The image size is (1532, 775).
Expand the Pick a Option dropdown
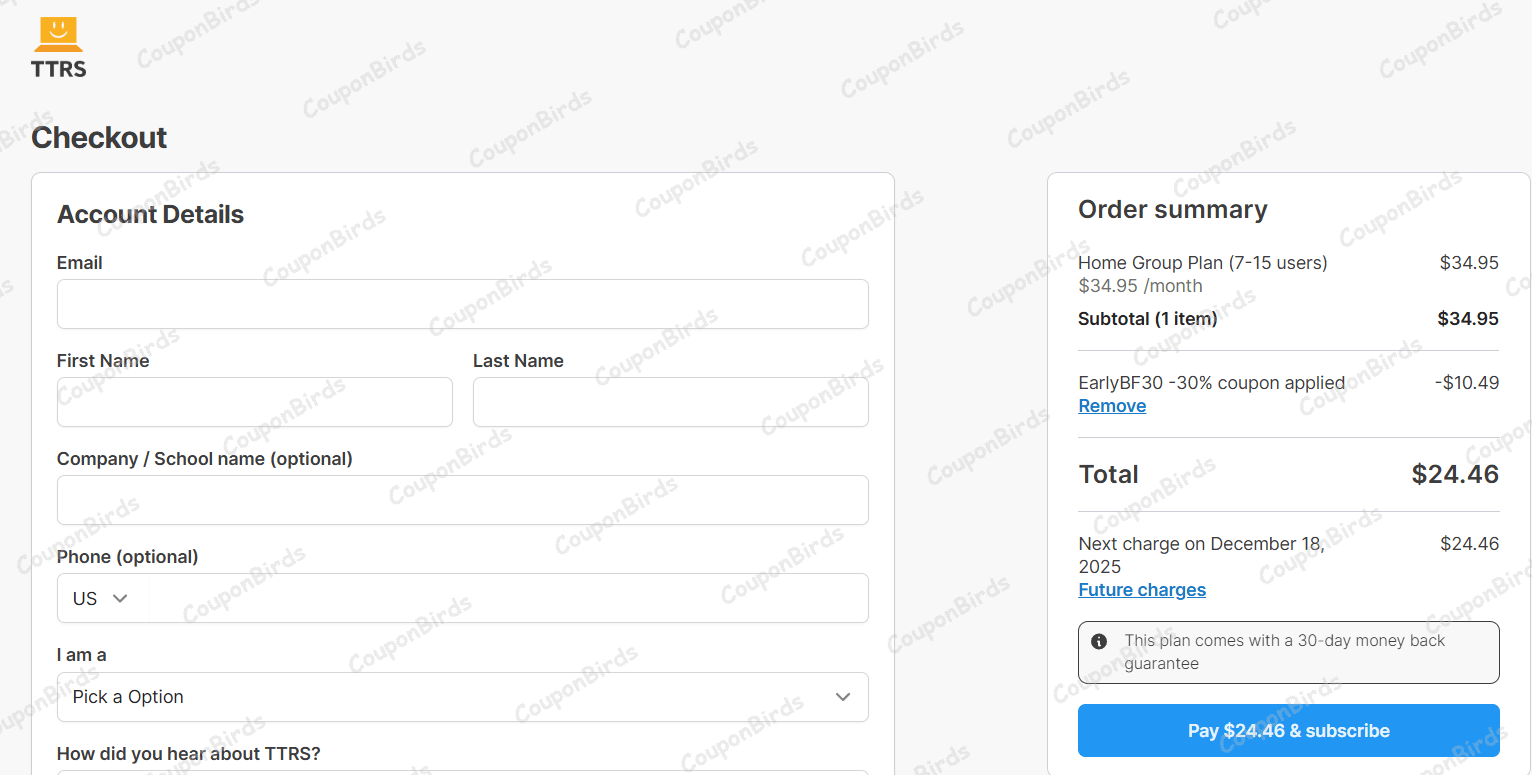[x=463, y=697]
